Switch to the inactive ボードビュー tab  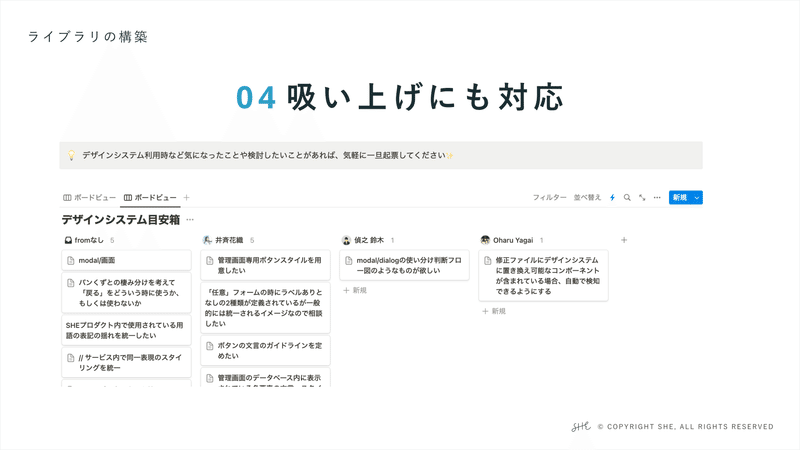tap(89, 197)
